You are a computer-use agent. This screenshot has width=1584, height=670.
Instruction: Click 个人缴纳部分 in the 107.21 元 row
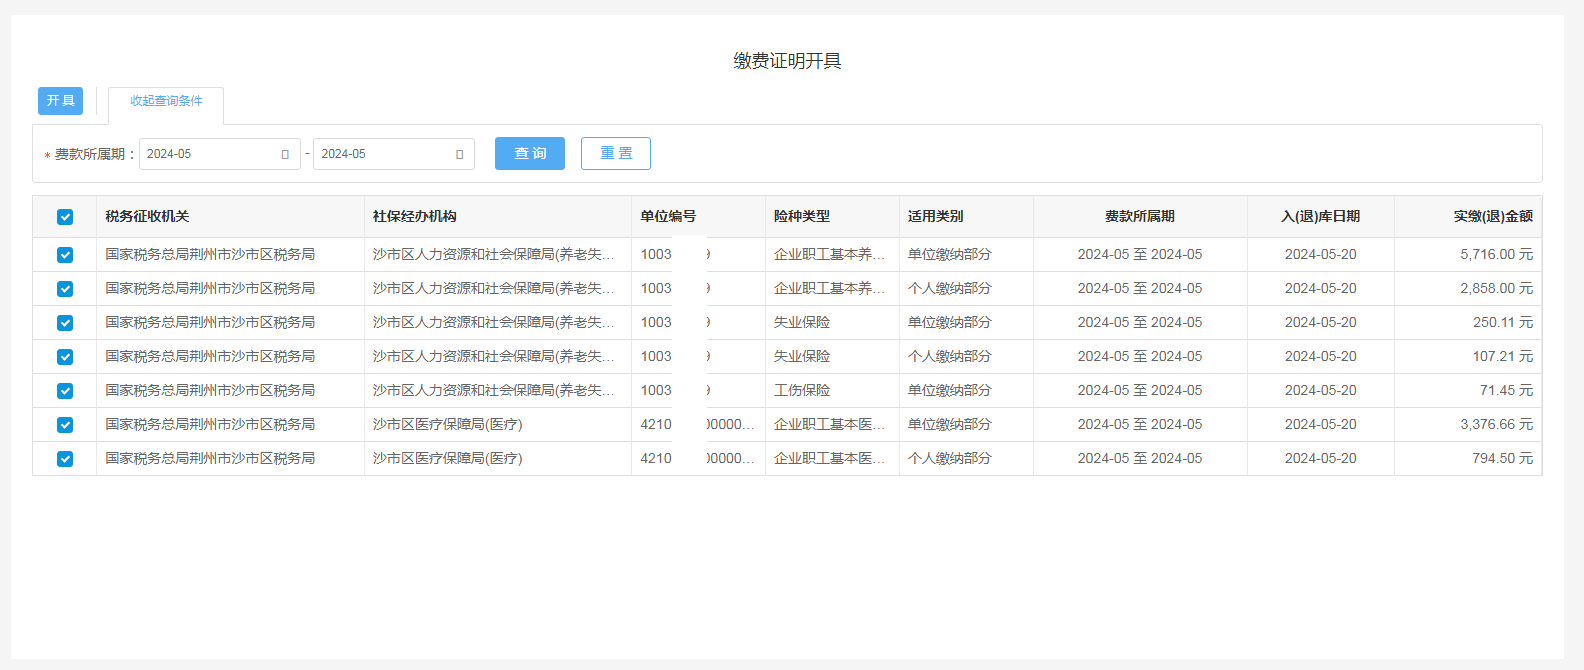[950, 356]
